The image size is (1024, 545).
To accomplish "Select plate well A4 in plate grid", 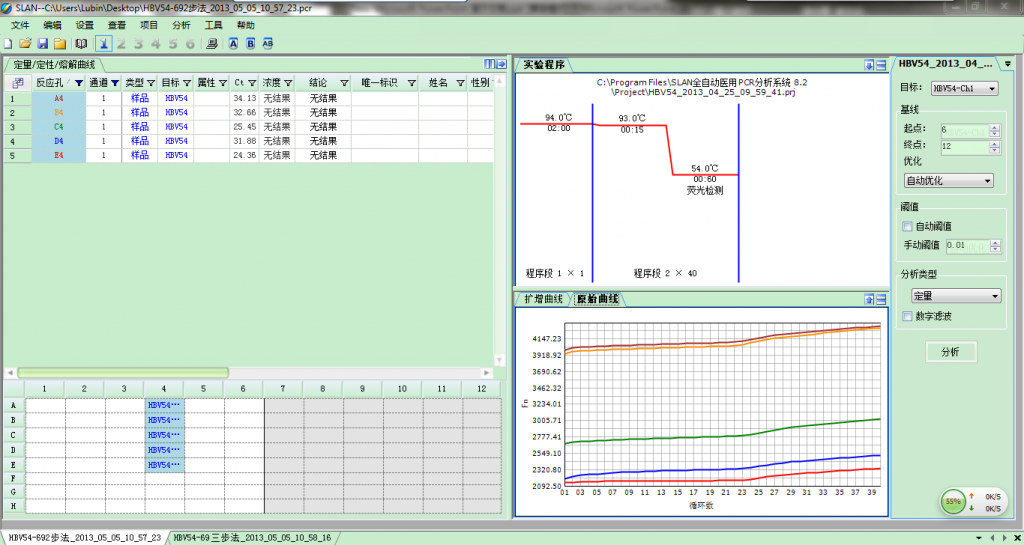I will pyautogui.click(x=165, y=405).
